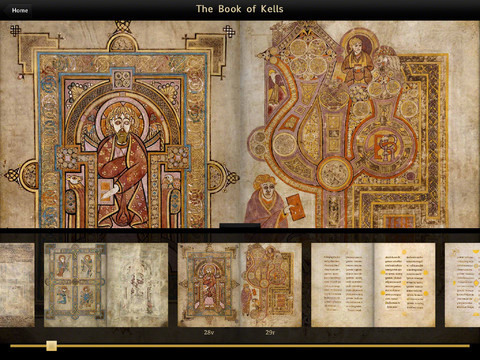Image resolution: width=480 pixels, height=360 pixels.
Task: Select the 29r ornate initial thumbnail
Action: 271,285
